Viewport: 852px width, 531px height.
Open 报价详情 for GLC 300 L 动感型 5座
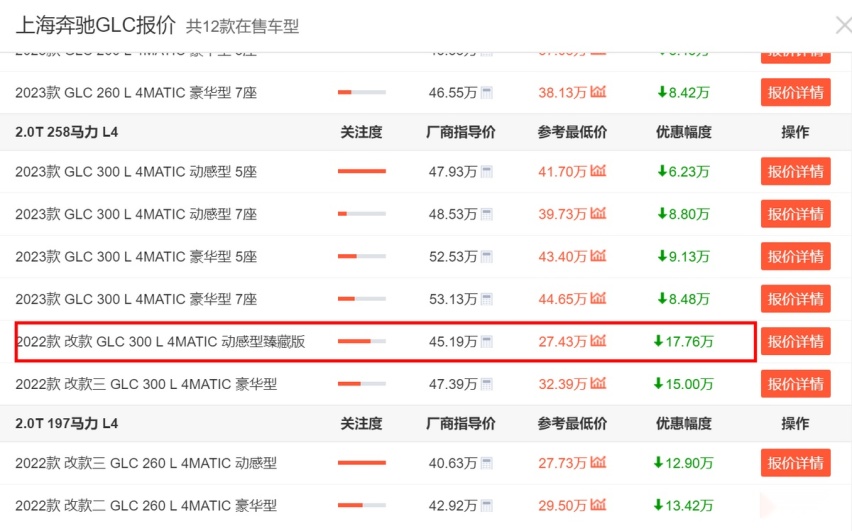pos(795,171)
